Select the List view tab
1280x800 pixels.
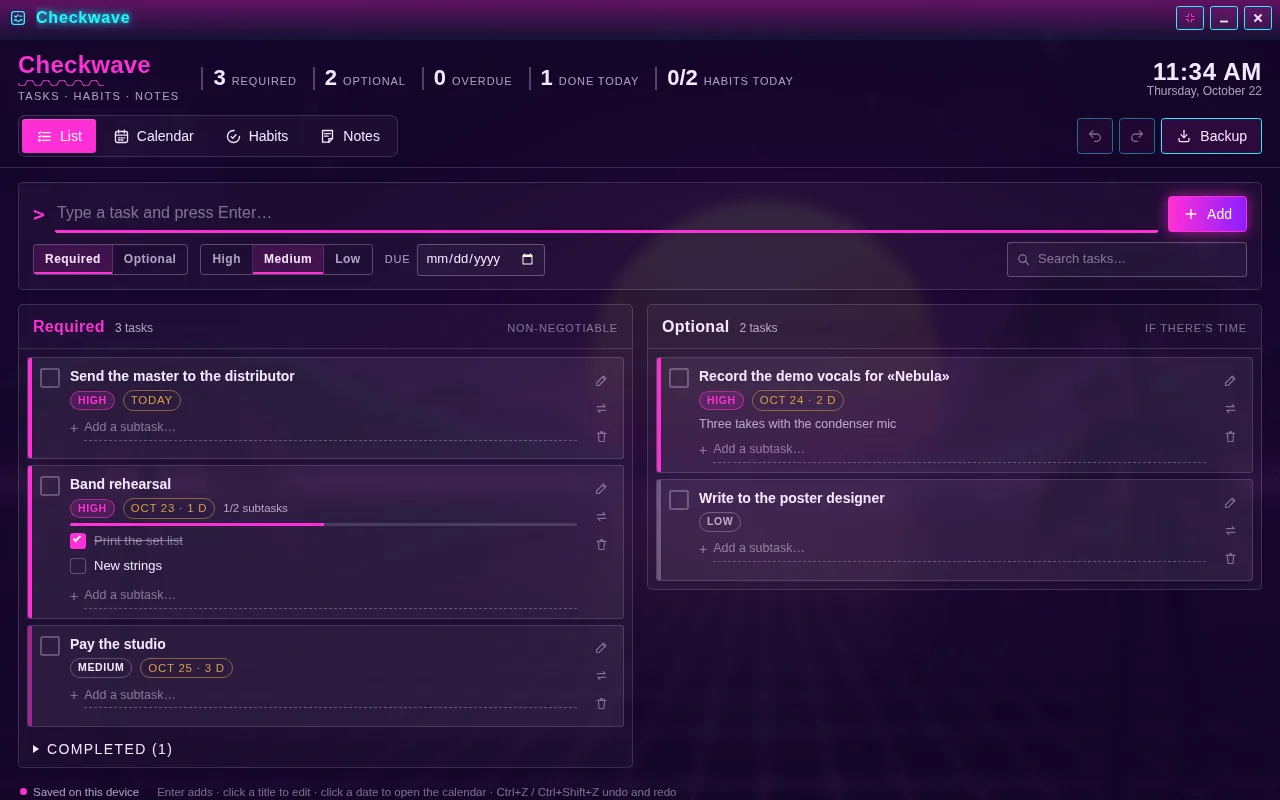[59, 136]
